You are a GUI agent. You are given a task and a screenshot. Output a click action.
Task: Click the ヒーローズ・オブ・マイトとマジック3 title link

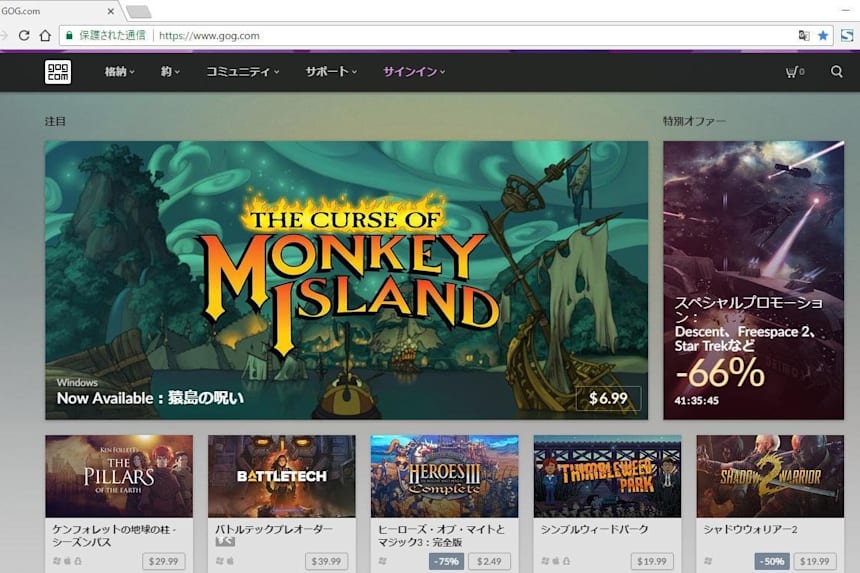pyautogui.click(x=441, y=535)
